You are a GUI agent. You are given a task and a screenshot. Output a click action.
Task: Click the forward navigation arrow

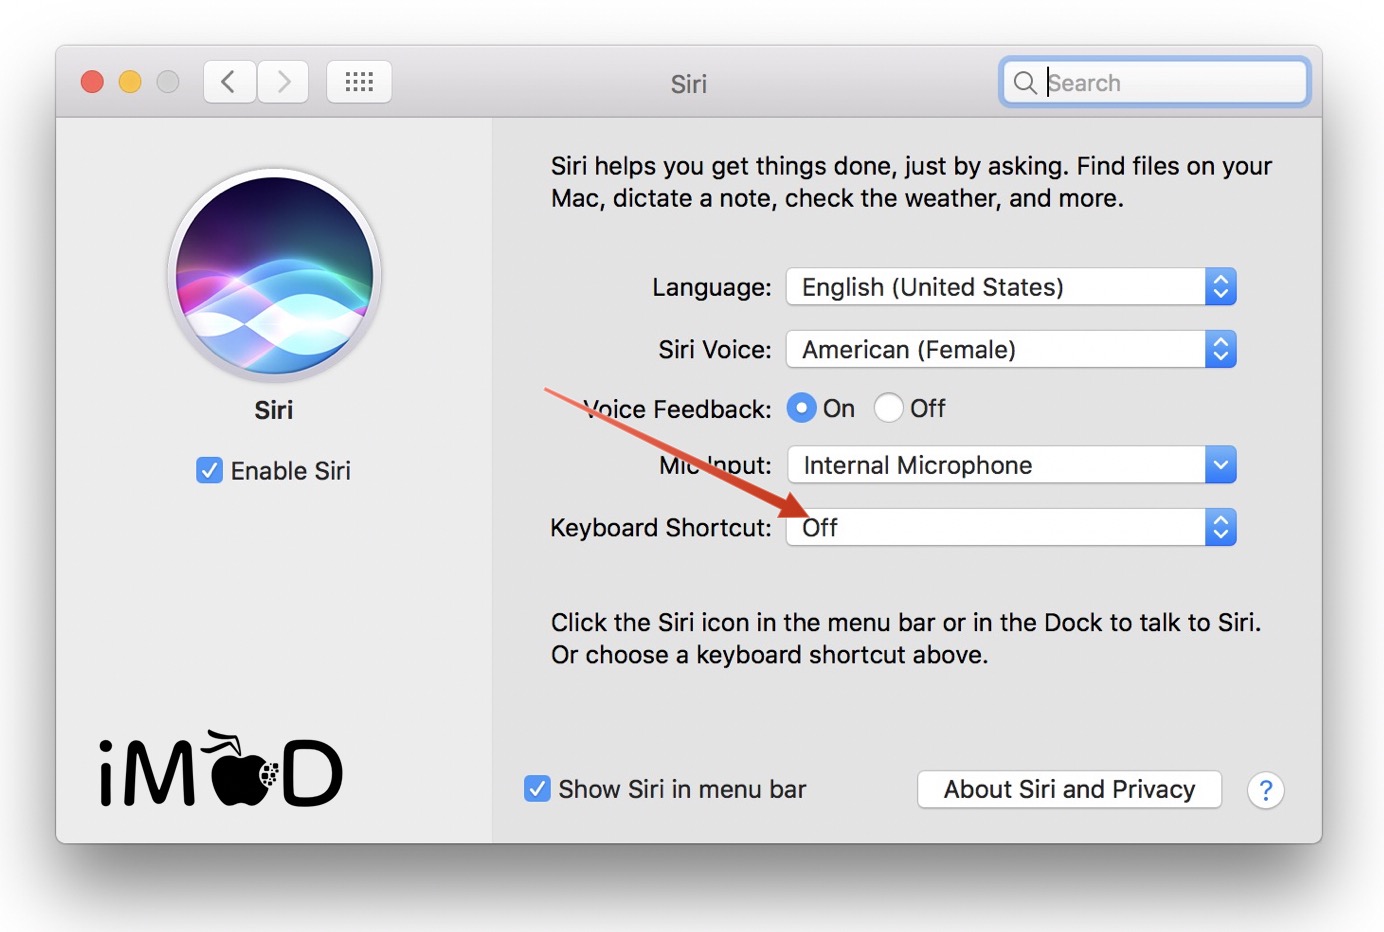coord(283,82)
